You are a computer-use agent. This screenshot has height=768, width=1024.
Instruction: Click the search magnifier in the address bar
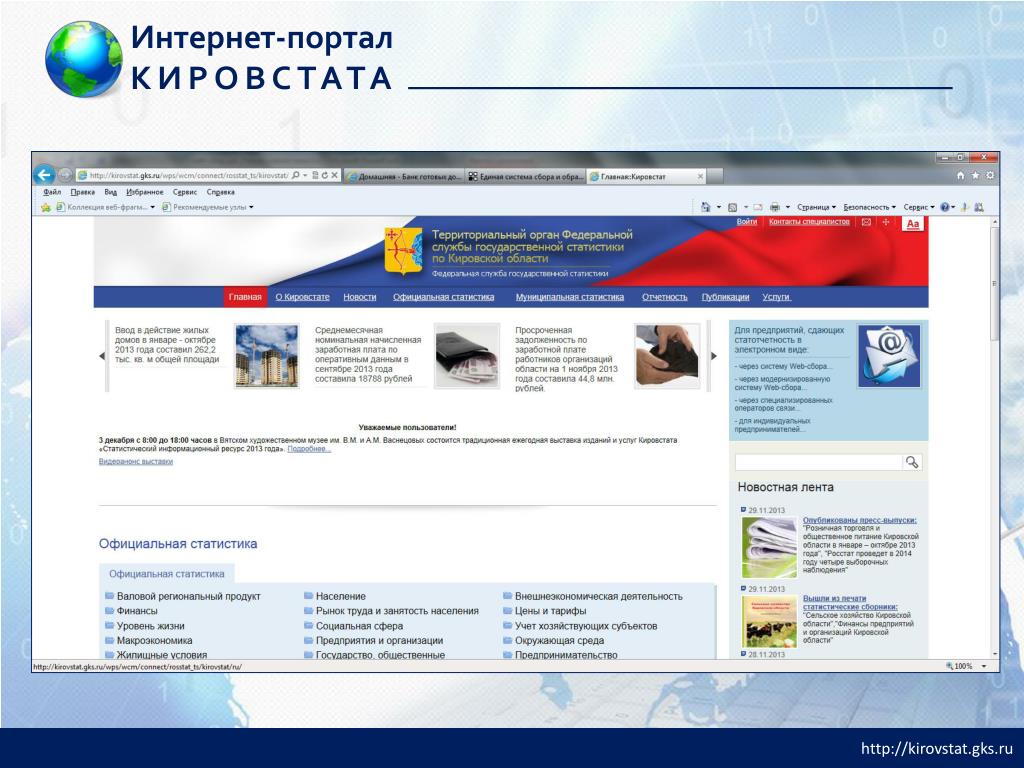click(x=296, y=175)
